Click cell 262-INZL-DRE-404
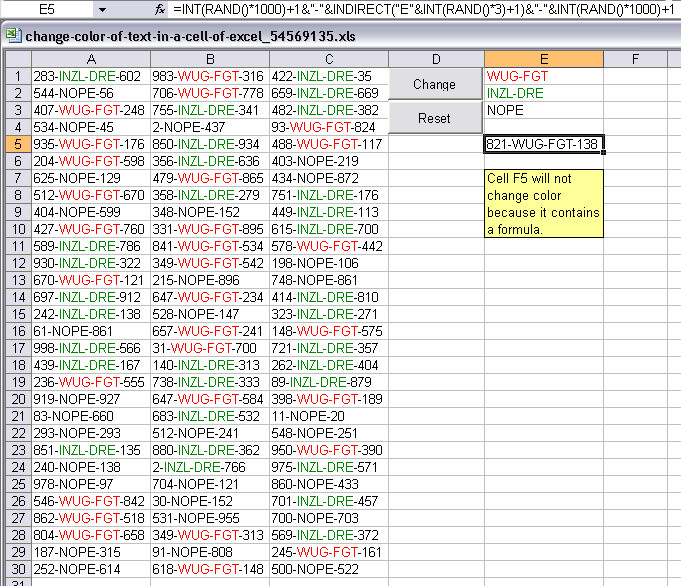Viewport: 681px width, 586px height. pos(329,365)
